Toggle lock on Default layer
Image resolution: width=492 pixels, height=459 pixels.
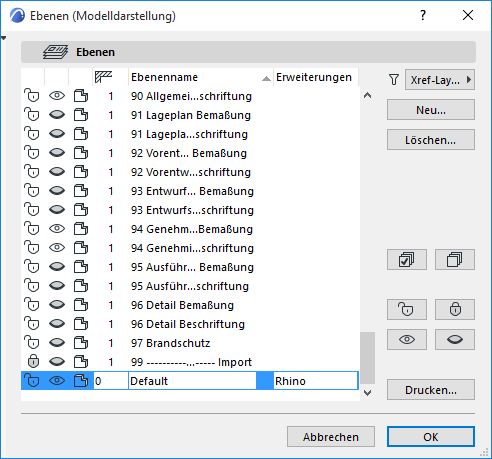tap(32, 381)
